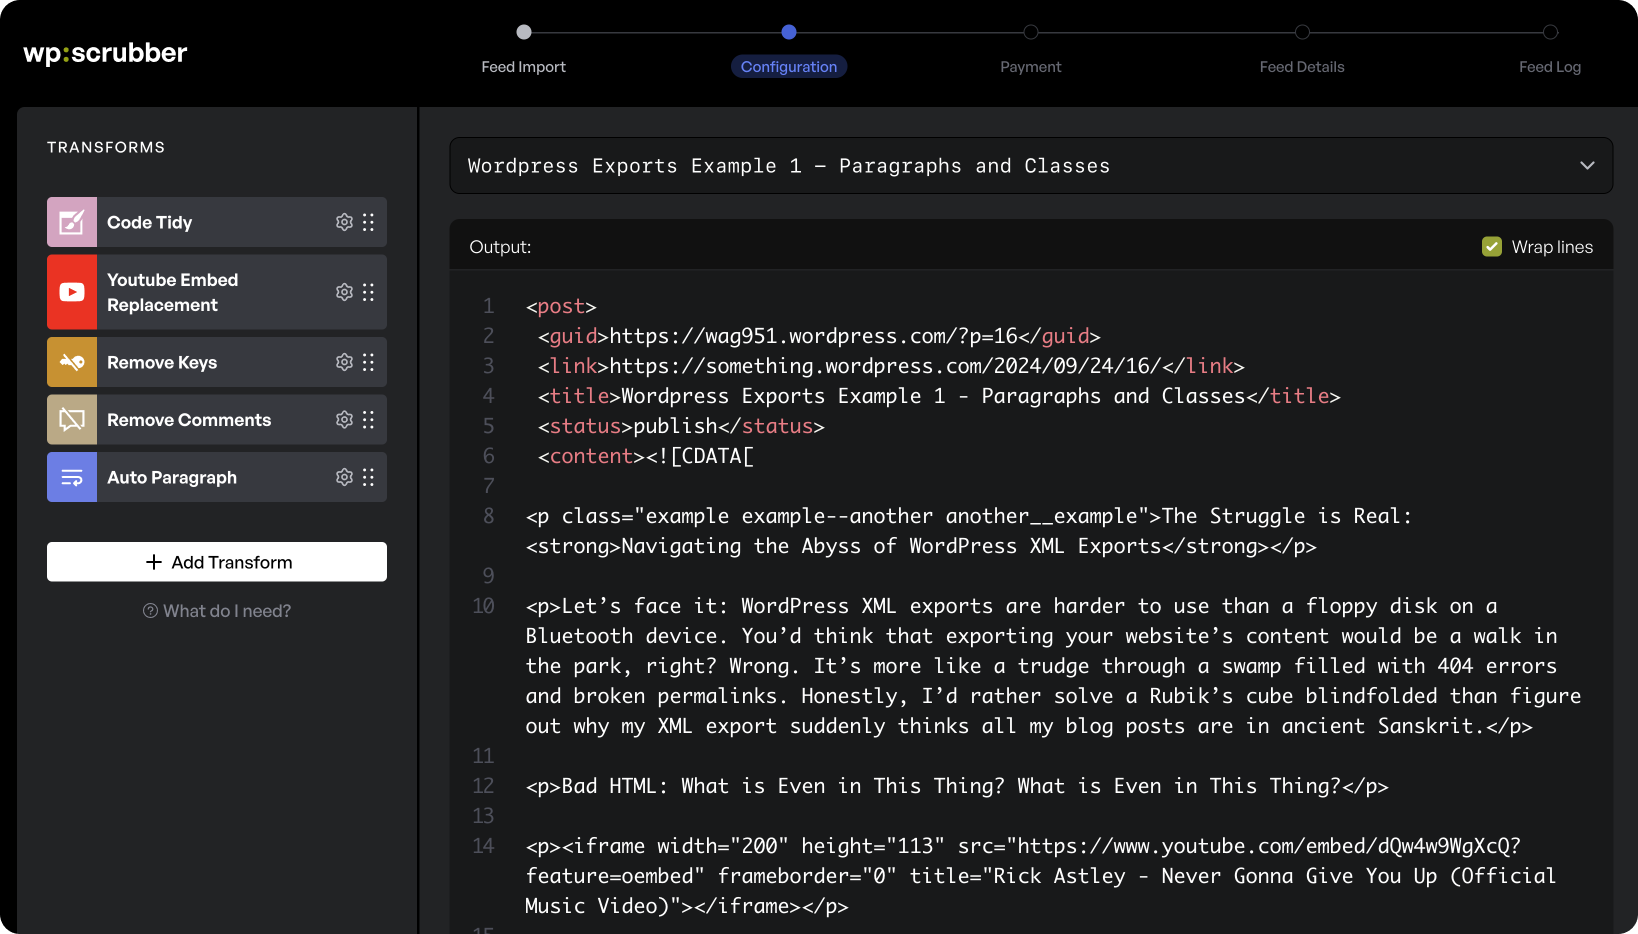
Task: Click the Code Tidy transform icon
Action: [x=72, y=222]
